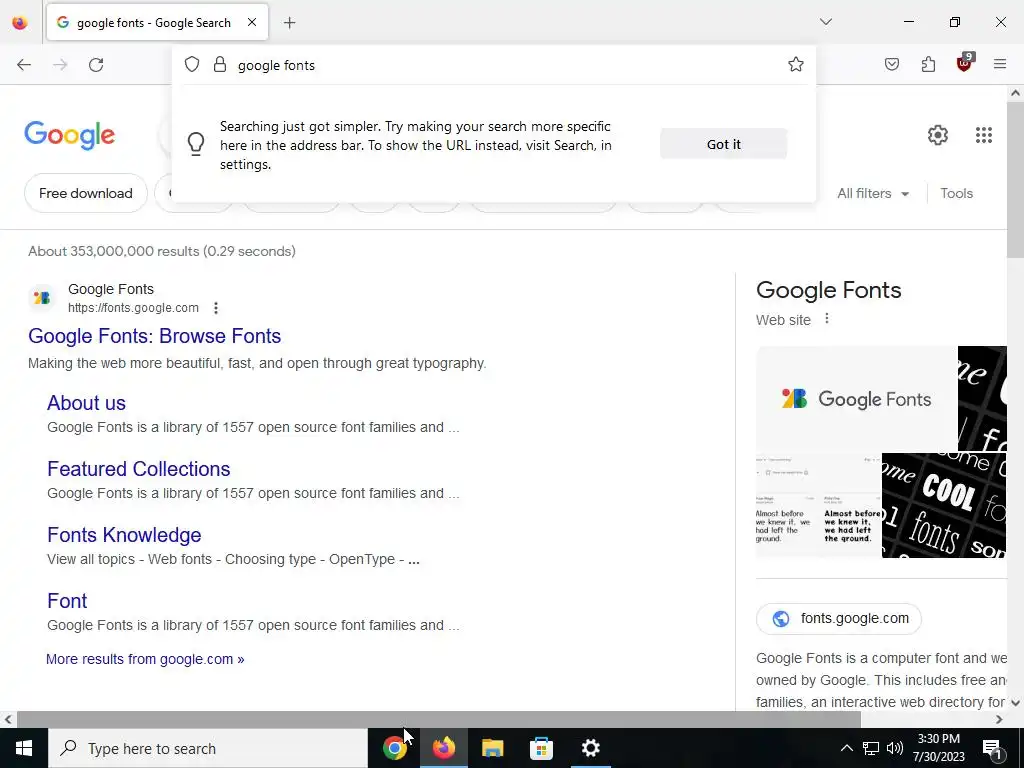Open the Google apps grid
Viewport: 1024px width, 768px height.
(x=984, y=135)
